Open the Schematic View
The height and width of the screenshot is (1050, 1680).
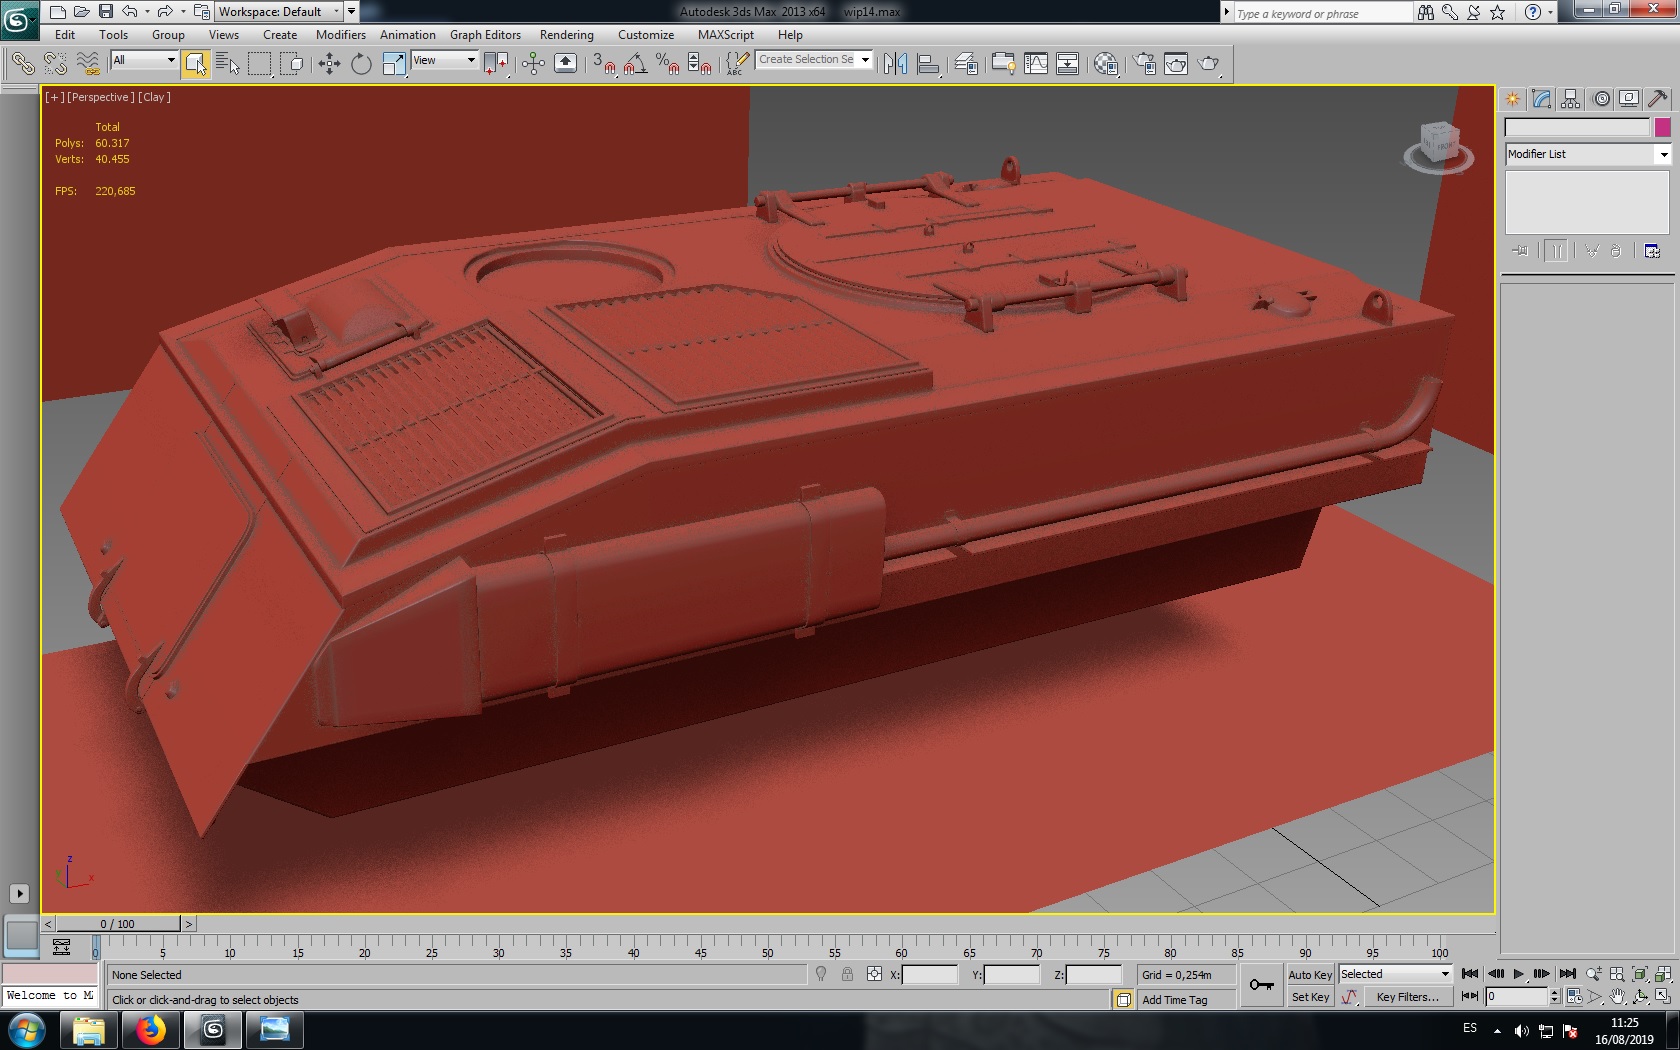click(x=1068, y=64)
